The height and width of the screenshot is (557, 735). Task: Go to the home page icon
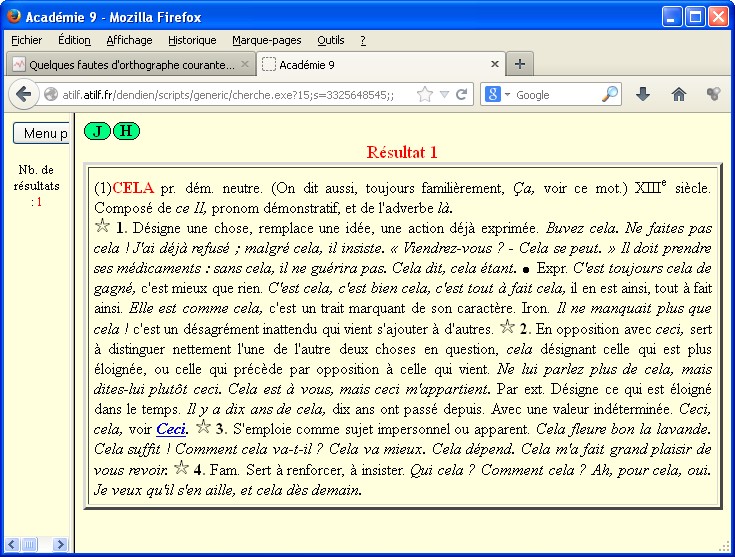pos(678,95)
